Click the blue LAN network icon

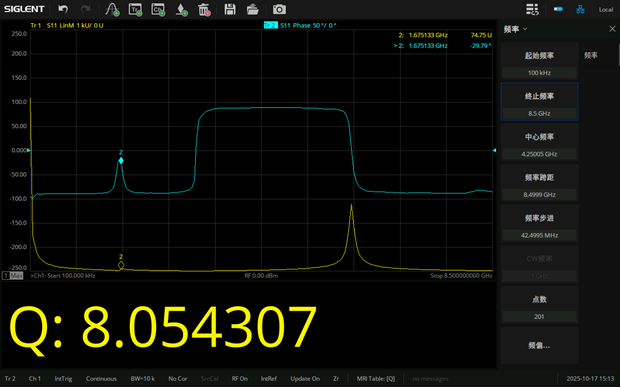(580, 9)
